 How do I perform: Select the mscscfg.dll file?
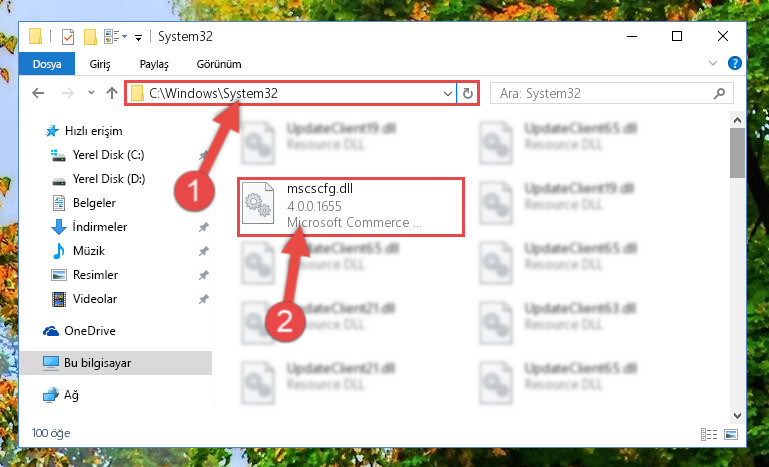[x=351, y=207]
